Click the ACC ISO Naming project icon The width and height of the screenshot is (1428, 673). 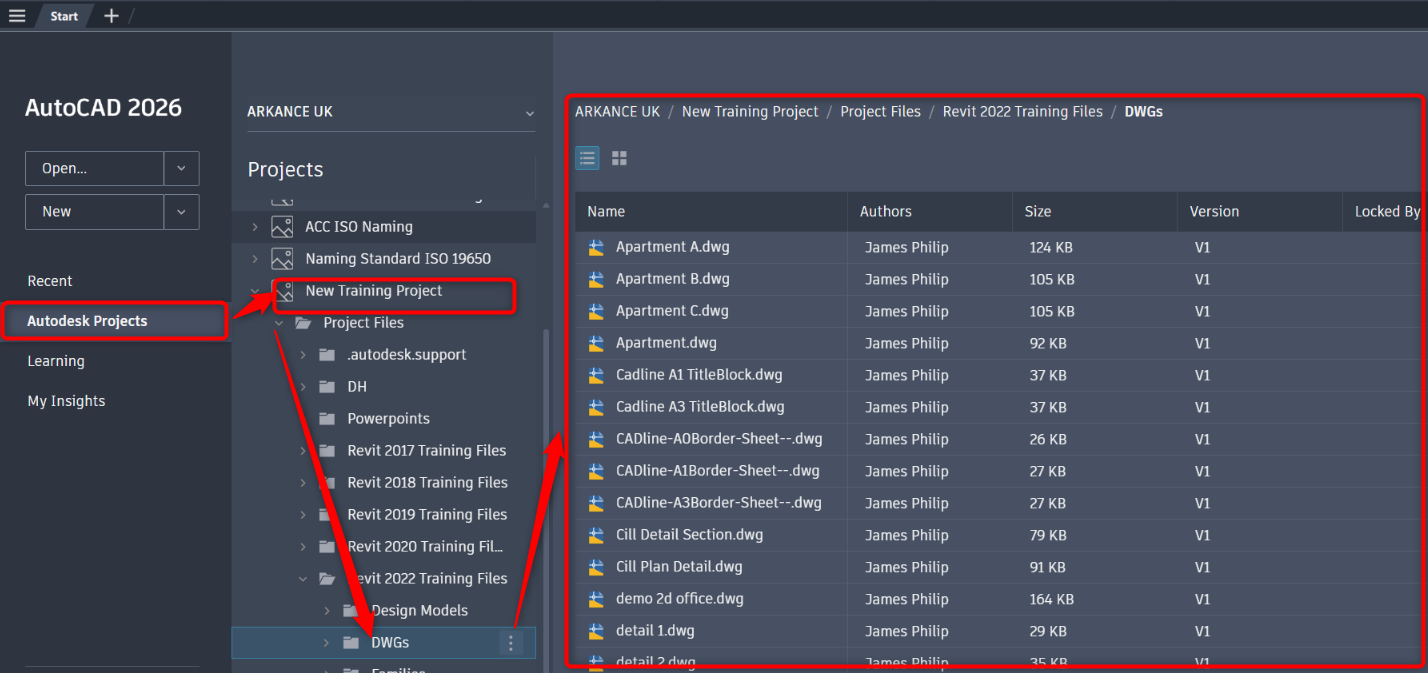(282, 227)
